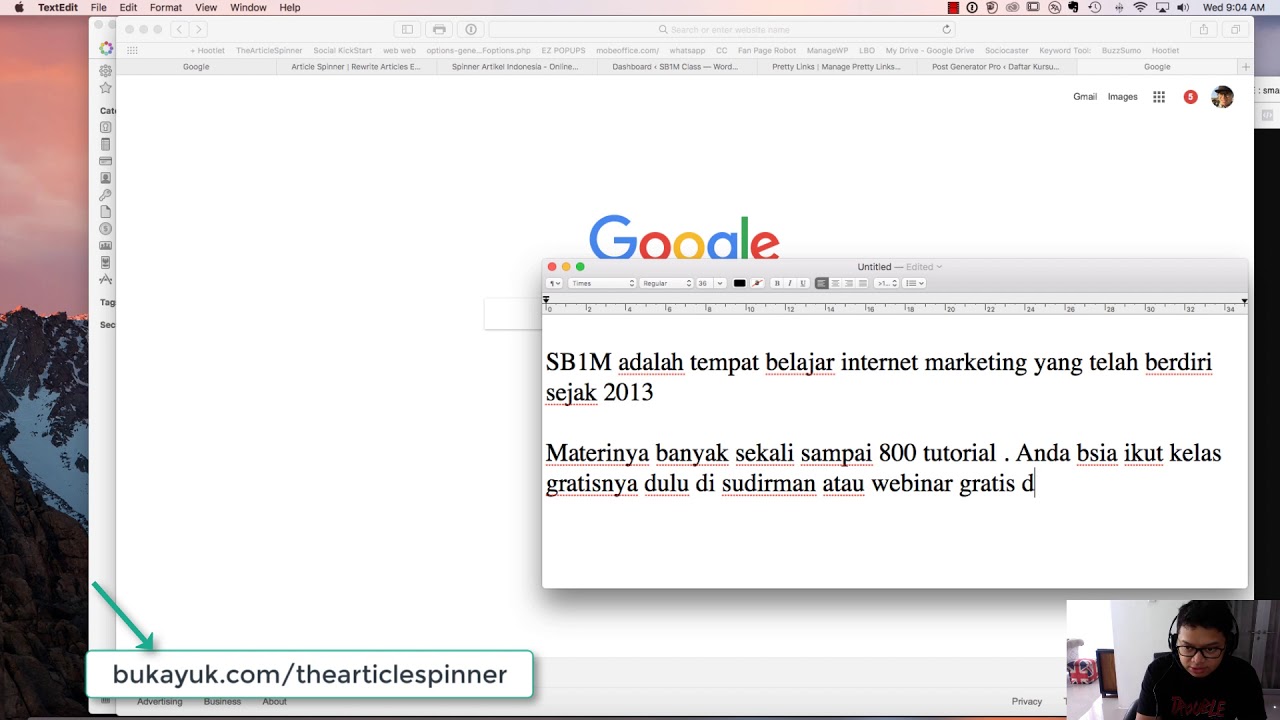Switch to Dashboard SB1M Class tab

tap(675, 67)
